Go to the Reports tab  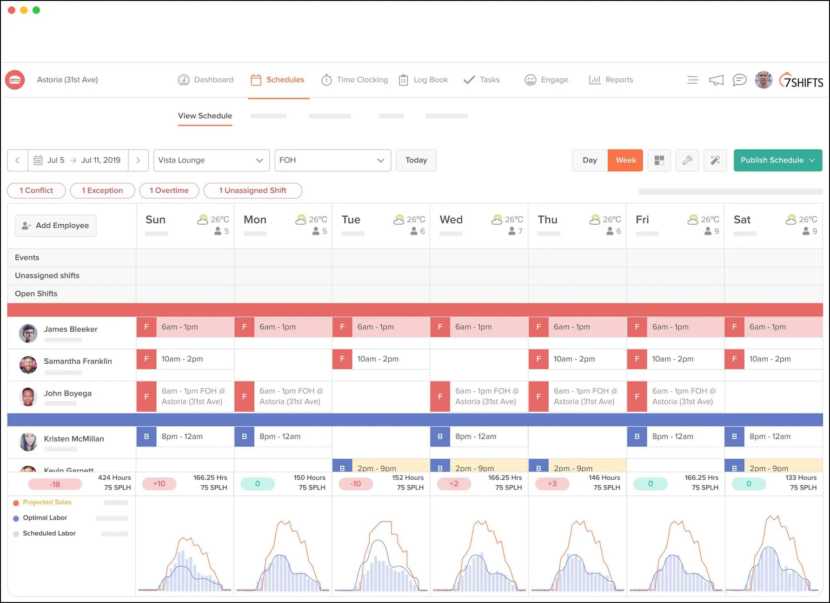point(611,80)
